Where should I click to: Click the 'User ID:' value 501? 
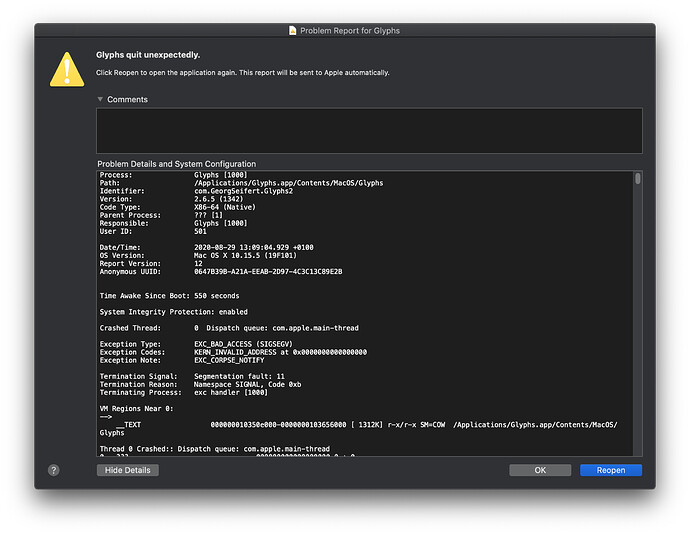(x=200, y=231)
